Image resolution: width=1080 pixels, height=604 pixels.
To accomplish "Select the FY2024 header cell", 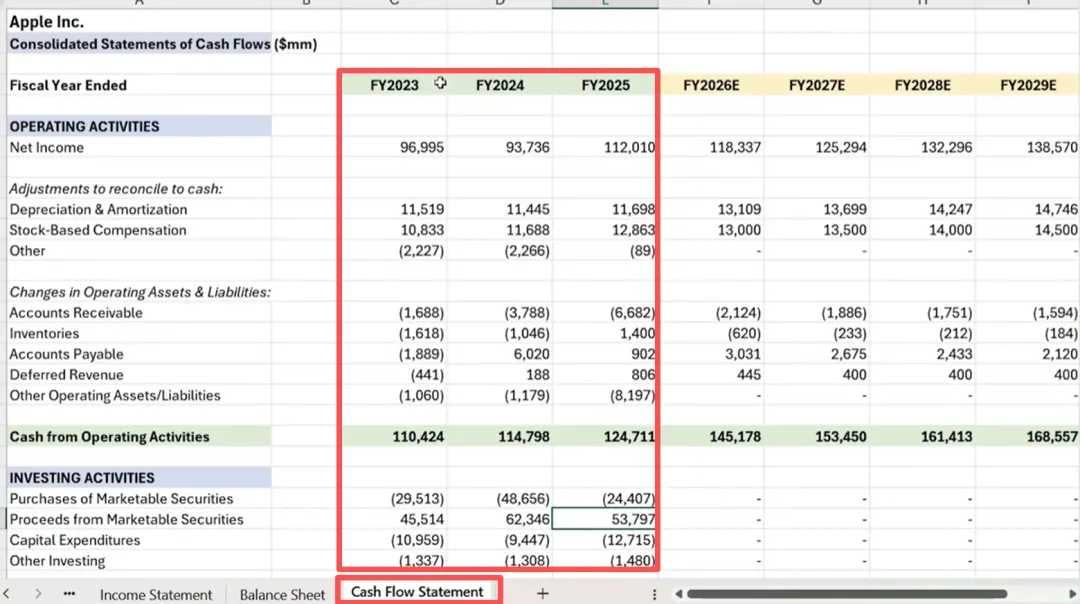I will [x=500, y=85].
